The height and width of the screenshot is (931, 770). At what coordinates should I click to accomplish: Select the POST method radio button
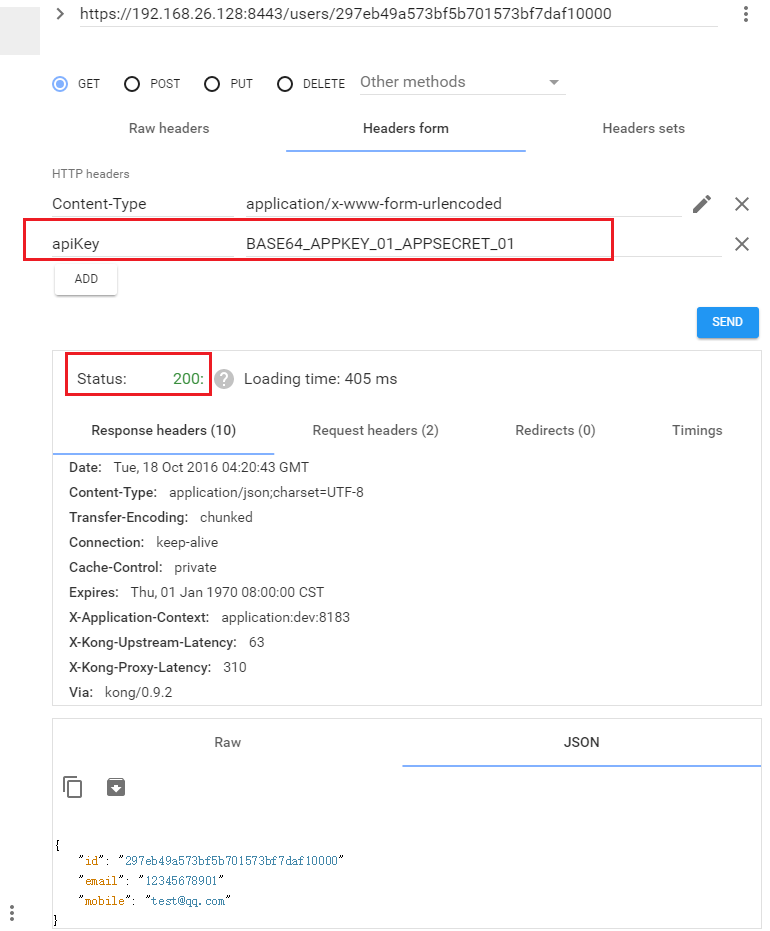pyautogui.click(x=132, y=84)
